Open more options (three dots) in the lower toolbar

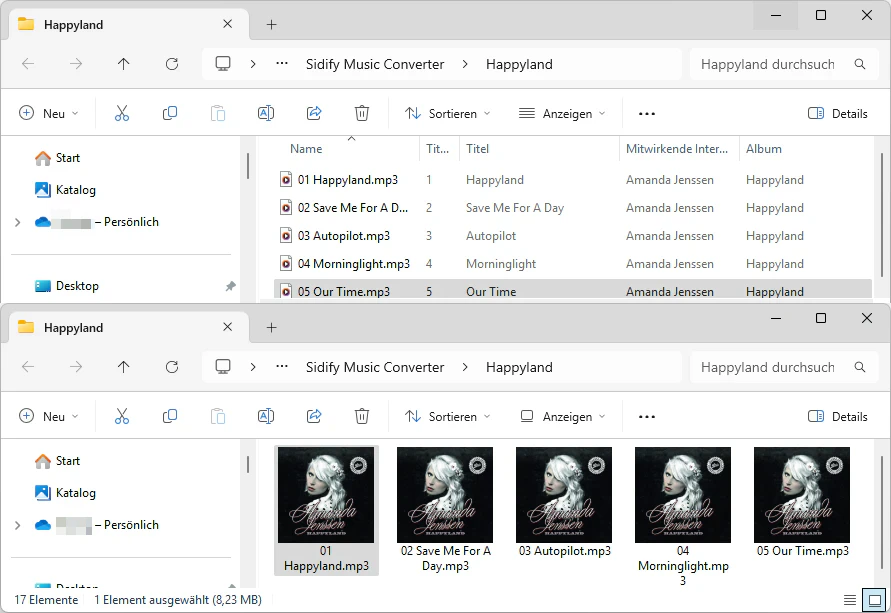click(647, 416)
